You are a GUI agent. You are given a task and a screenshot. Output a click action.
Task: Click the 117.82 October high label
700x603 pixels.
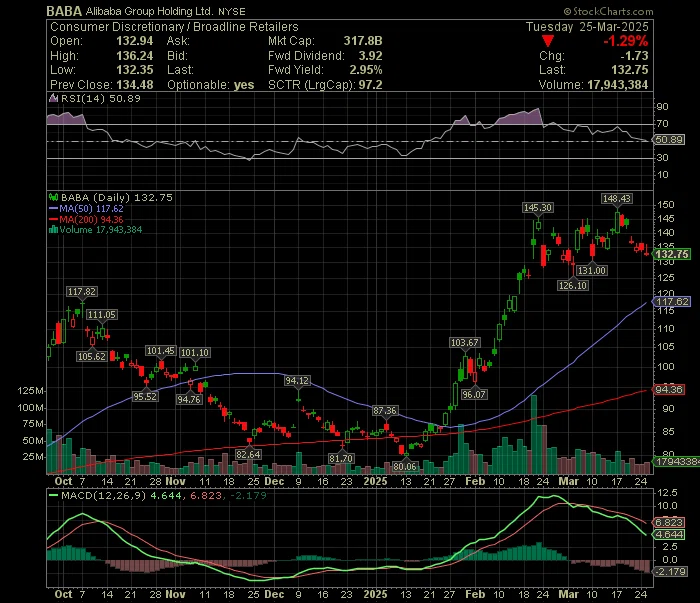pos(82,291)
